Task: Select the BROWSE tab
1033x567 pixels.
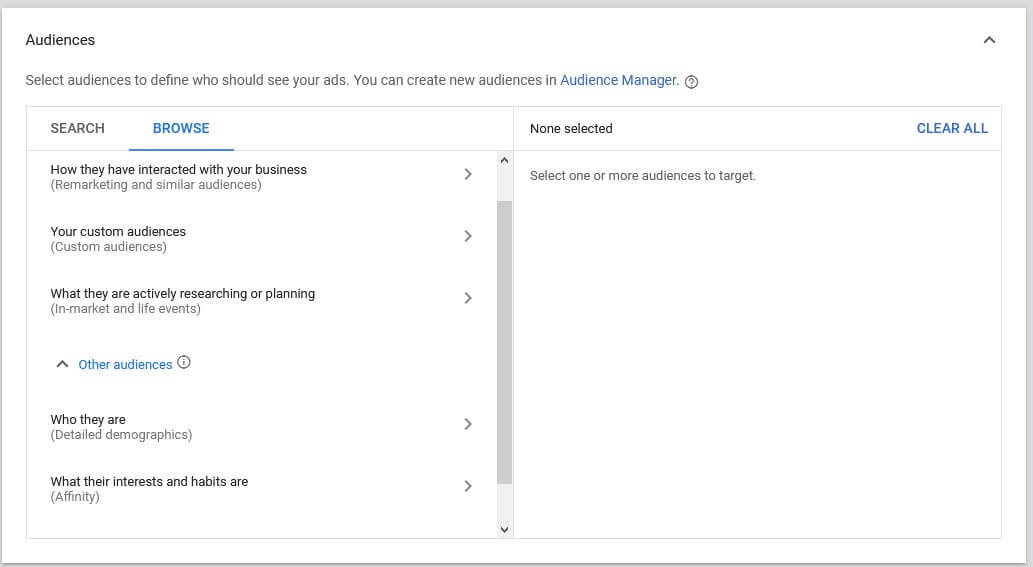Action: (181, 128)
